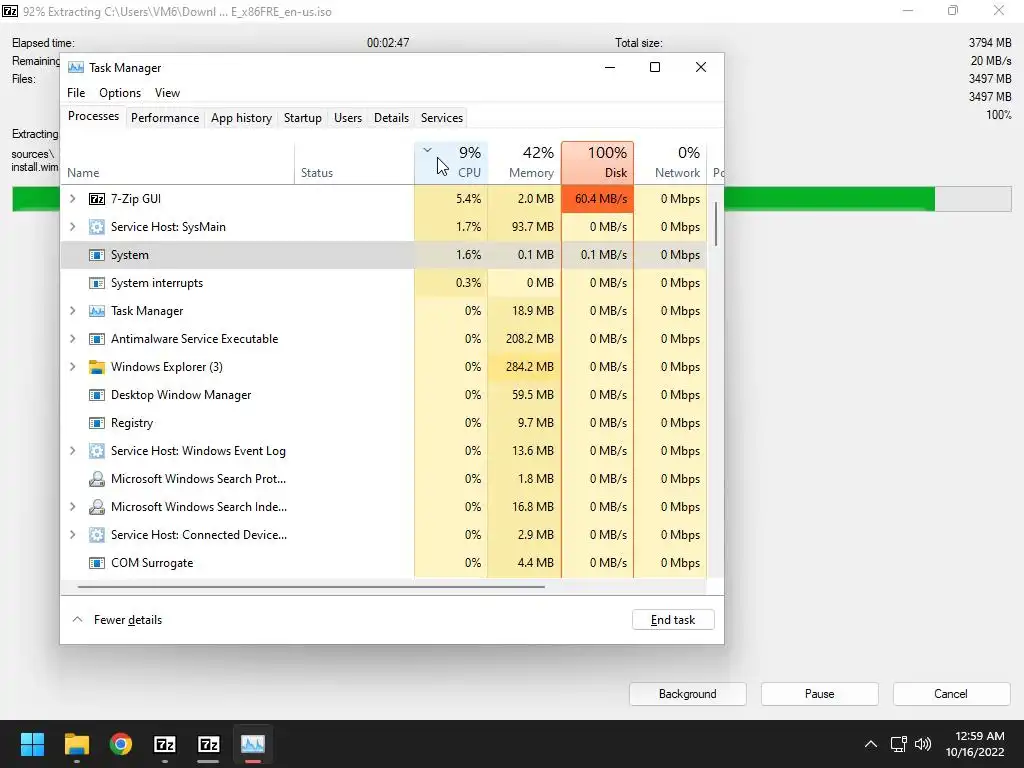Screen dimensions: 1024x768
Task: Click the Antimalware Service Executable icon
Action: [97, 339]
